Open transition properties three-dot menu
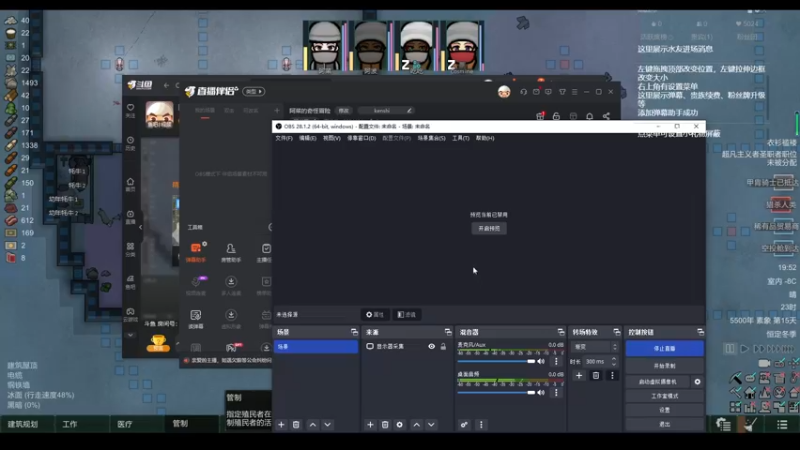The height and width of the screenshot is (450, 800). pos(612,376)
